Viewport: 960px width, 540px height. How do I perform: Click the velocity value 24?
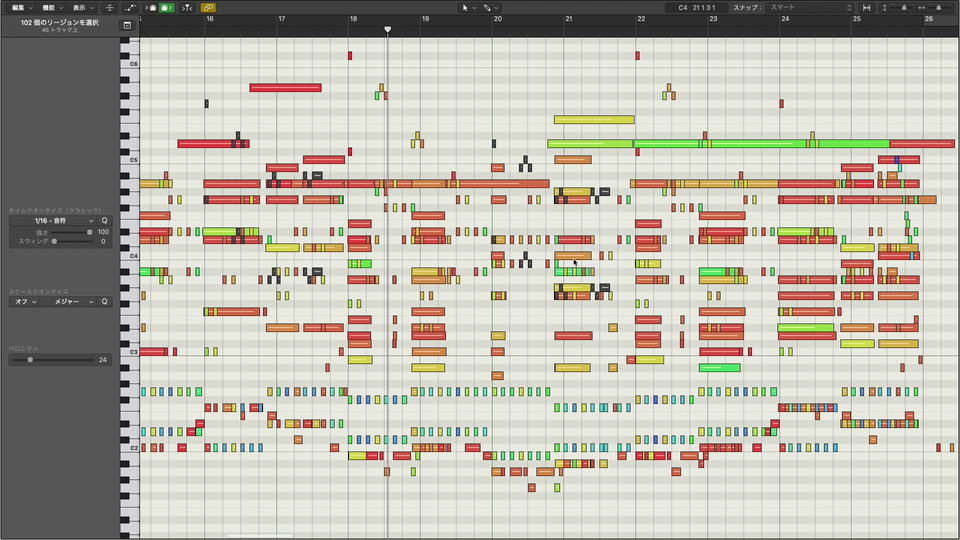[x=103, y=360]
